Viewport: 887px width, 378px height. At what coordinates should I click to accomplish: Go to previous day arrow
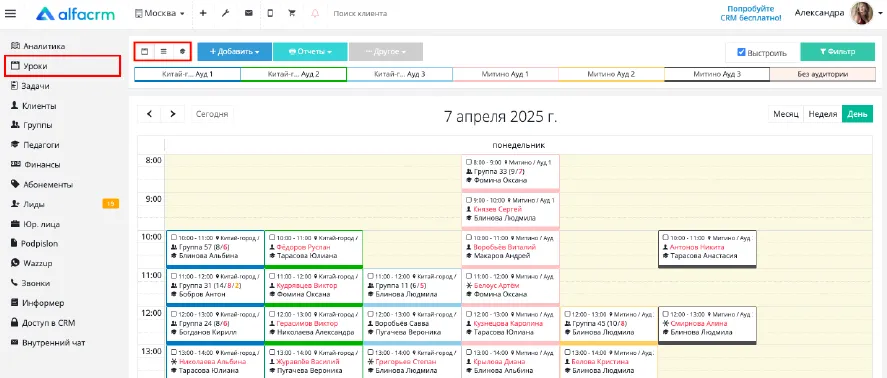(x=149, y=114)
